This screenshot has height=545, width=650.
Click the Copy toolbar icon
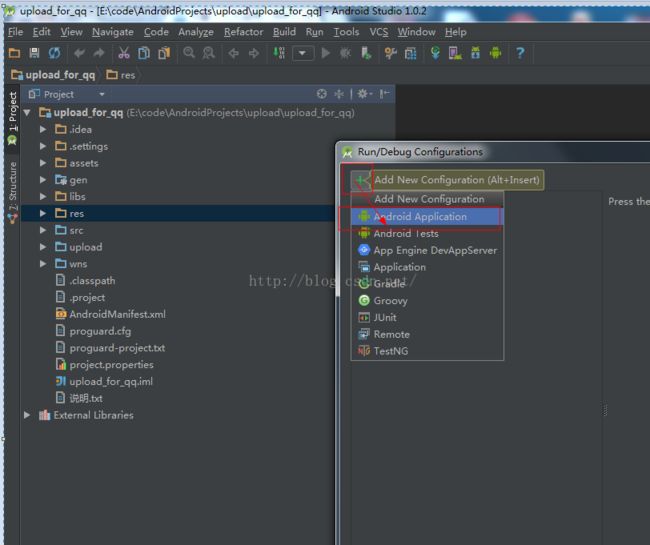[144, 53]
